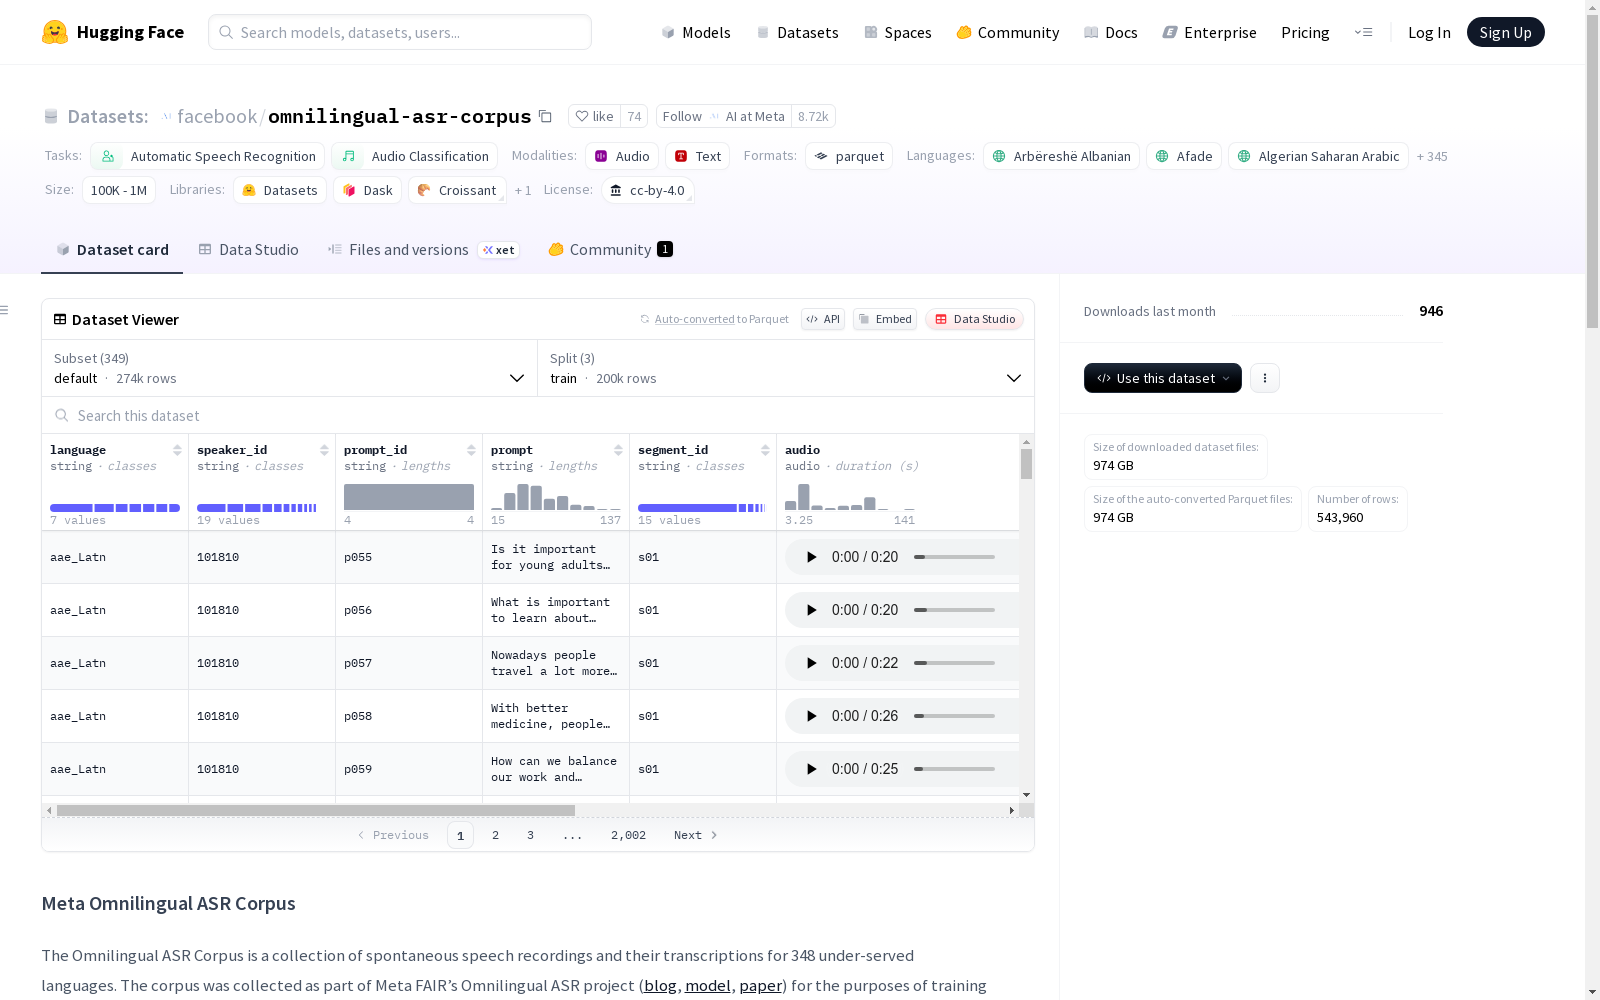Open the paper link in the description
The image size is (1600, 1000).
pyautogui.click(x=760, y=985)
